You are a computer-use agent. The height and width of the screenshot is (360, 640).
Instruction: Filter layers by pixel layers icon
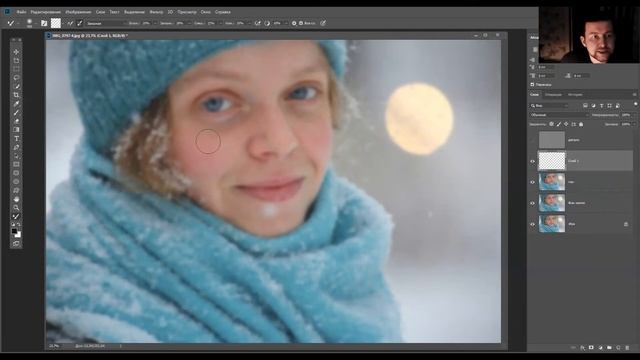[585, 106]
